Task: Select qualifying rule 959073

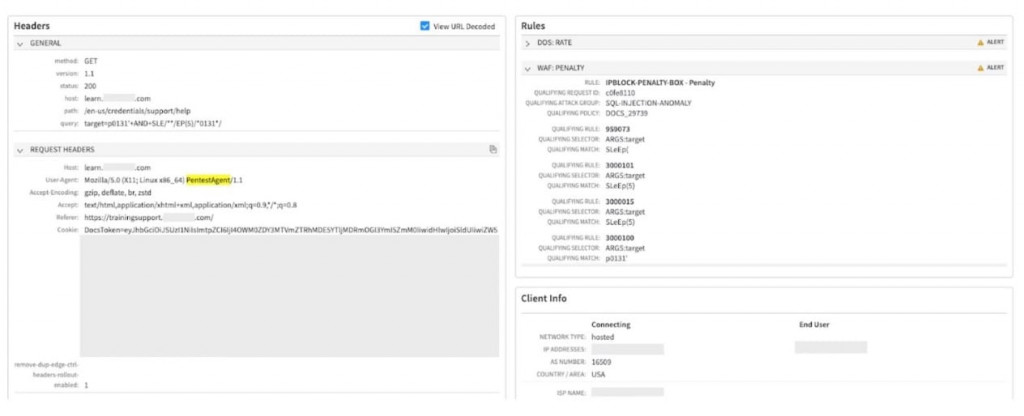Action: click(x=617, y=129)
